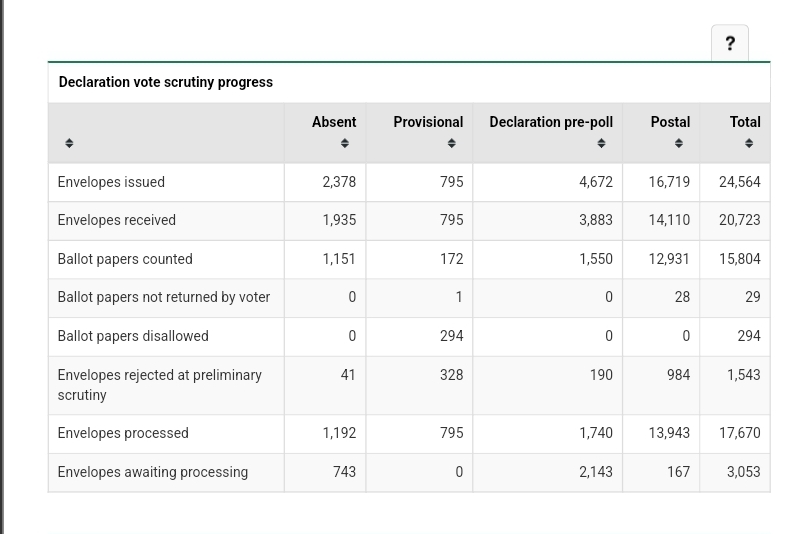Click sort arrows in first column header
Screen dimensions: 811x534
[69, 144]
